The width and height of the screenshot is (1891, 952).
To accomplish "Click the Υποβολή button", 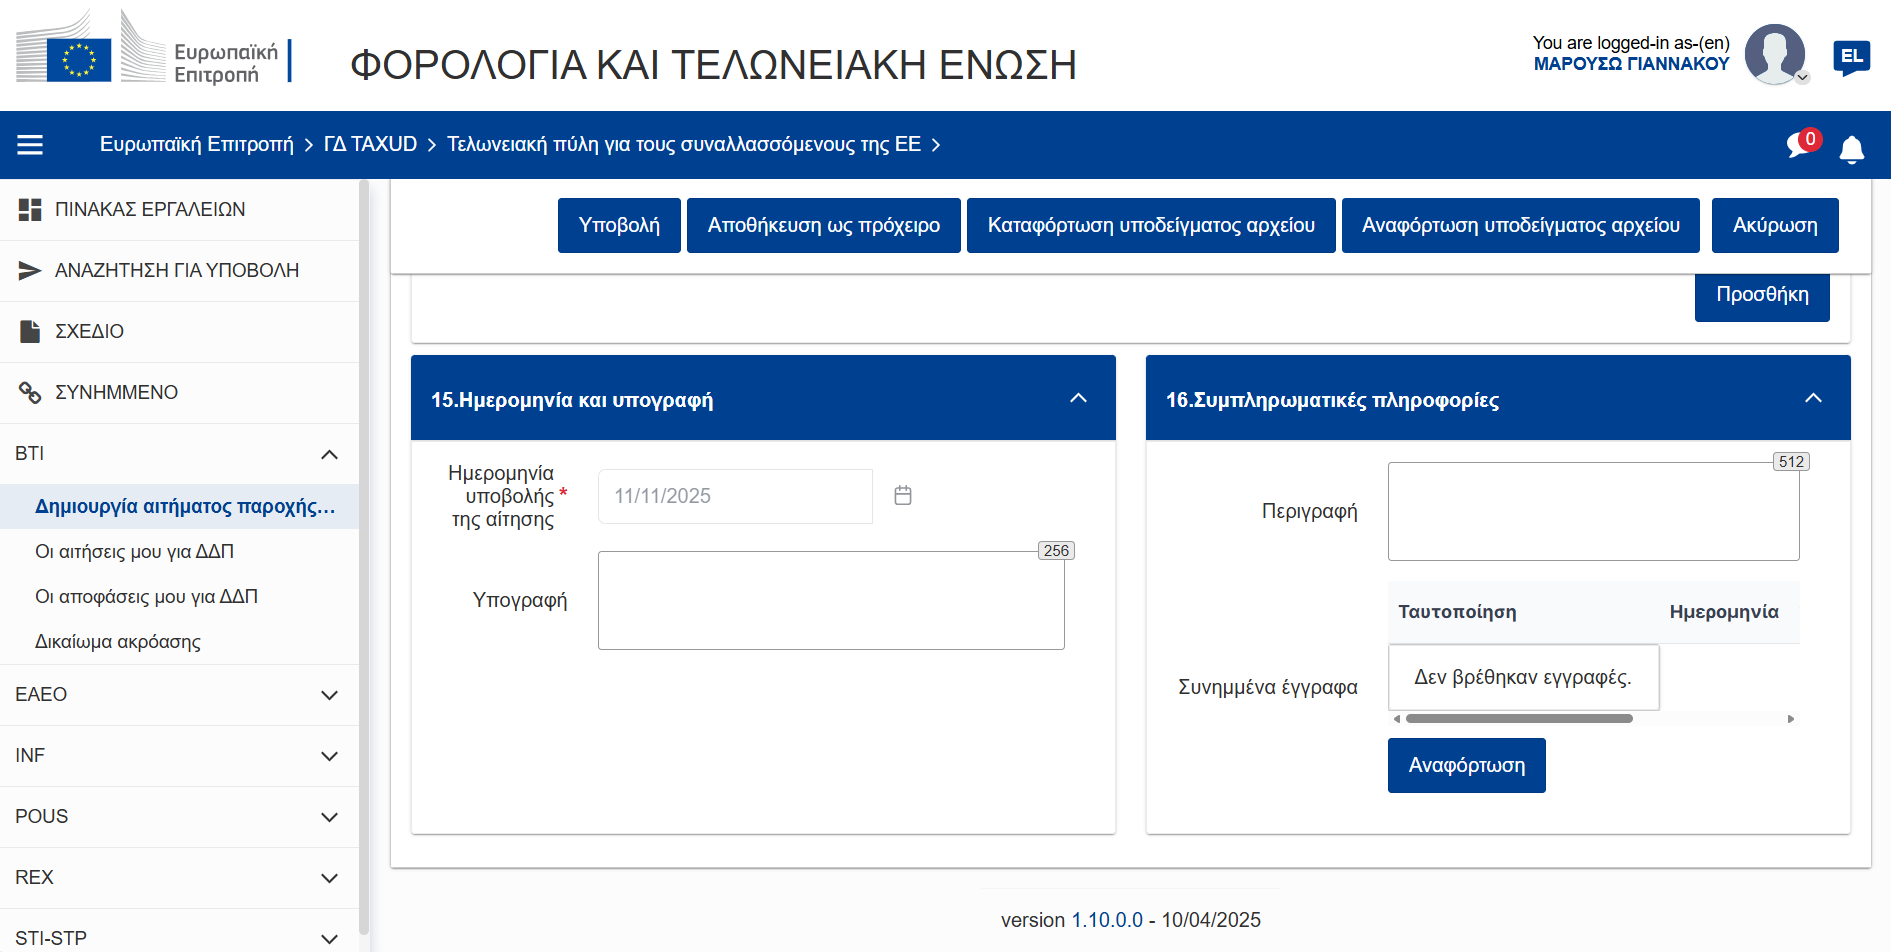I will click(619, 226).
